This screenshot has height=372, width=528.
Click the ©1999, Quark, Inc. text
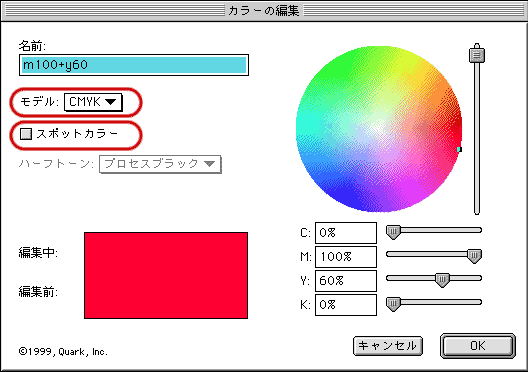pos(63,352)
